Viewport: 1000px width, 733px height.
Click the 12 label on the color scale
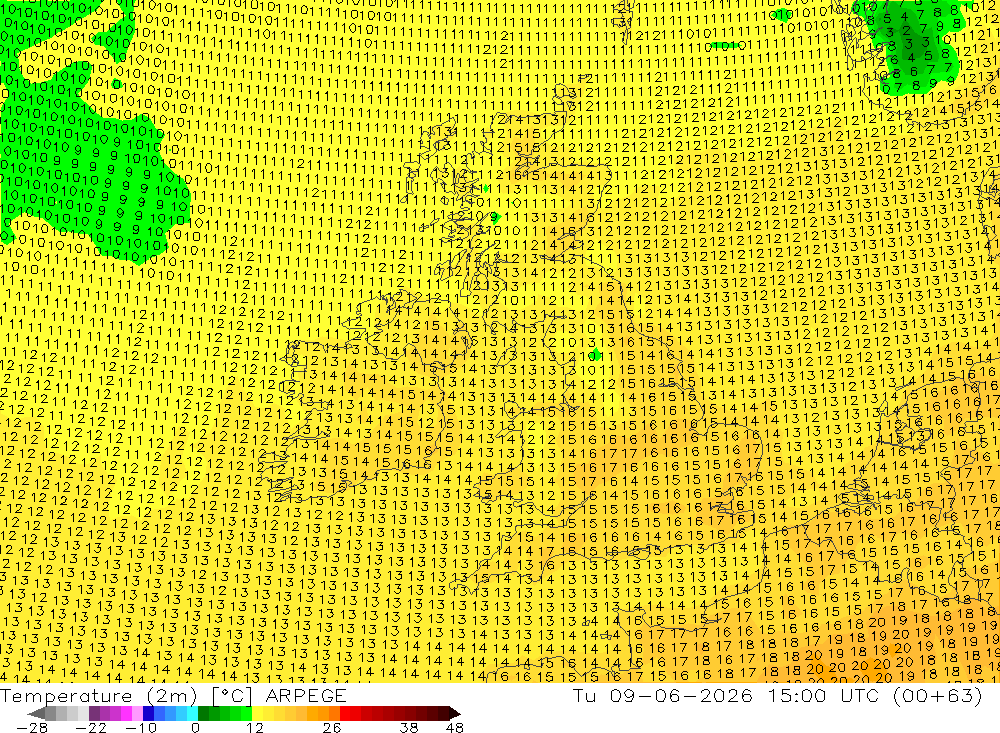click(254, 728)
